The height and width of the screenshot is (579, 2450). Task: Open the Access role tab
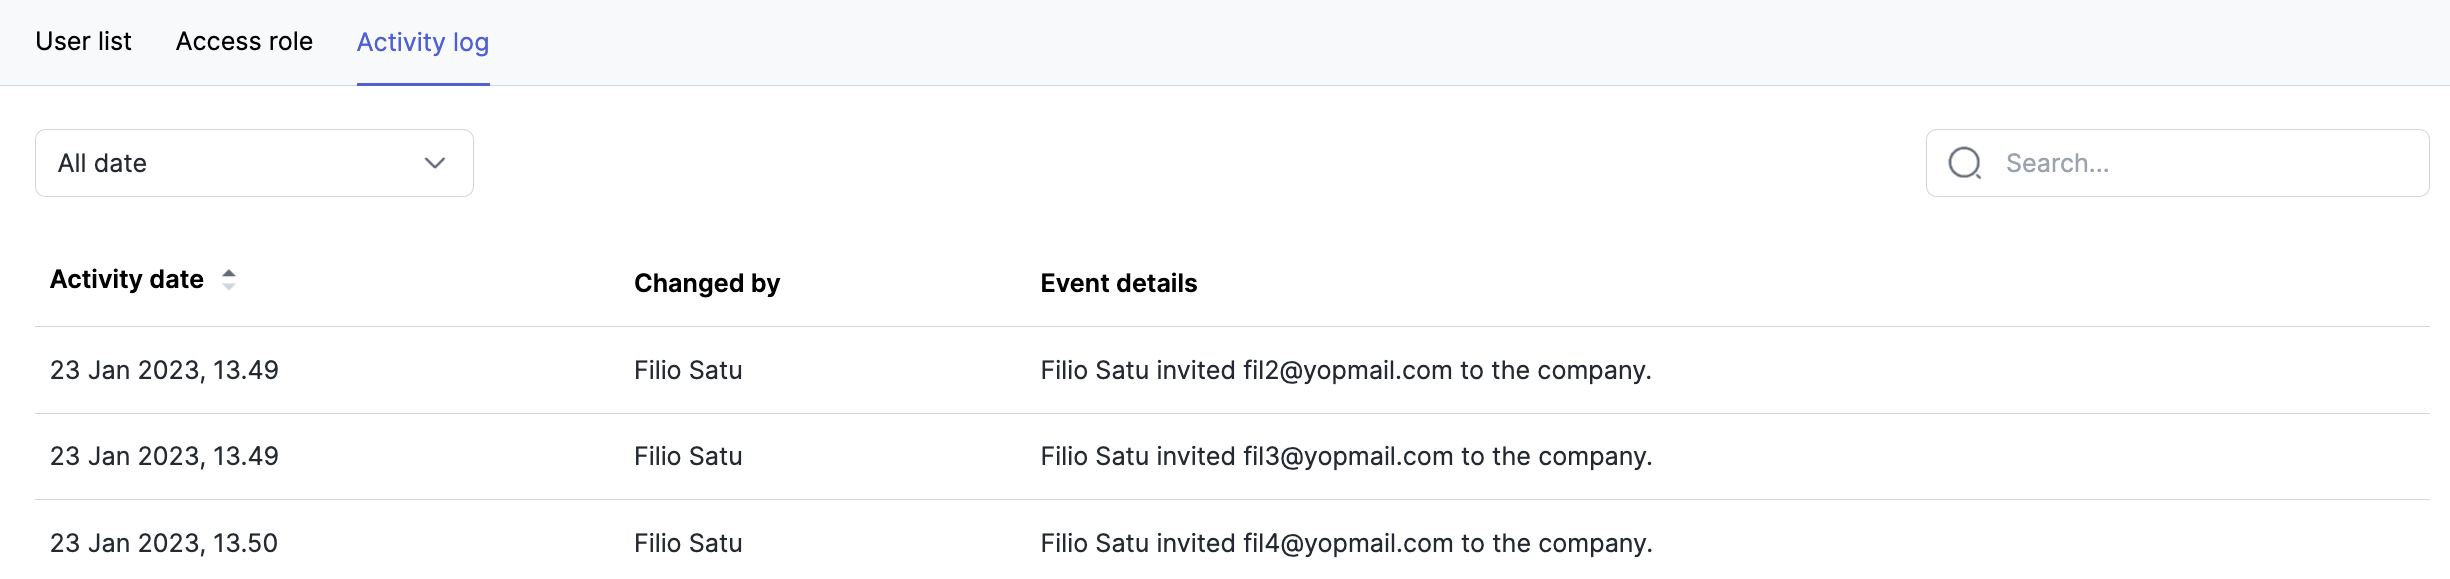pos(244,42)
